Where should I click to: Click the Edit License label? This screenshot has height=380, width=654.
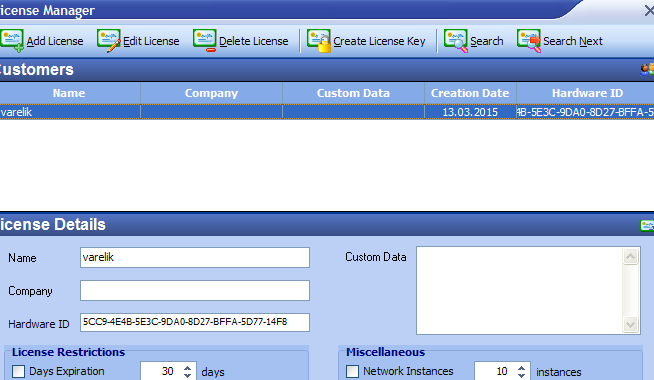pyautogui.click(x=151, y=41)
